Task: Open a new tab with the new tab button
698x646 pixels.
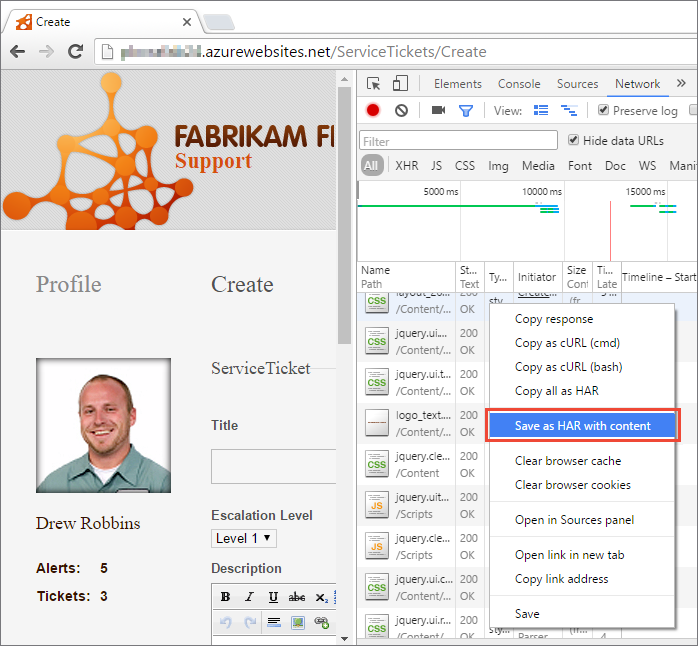Action: 219,21
